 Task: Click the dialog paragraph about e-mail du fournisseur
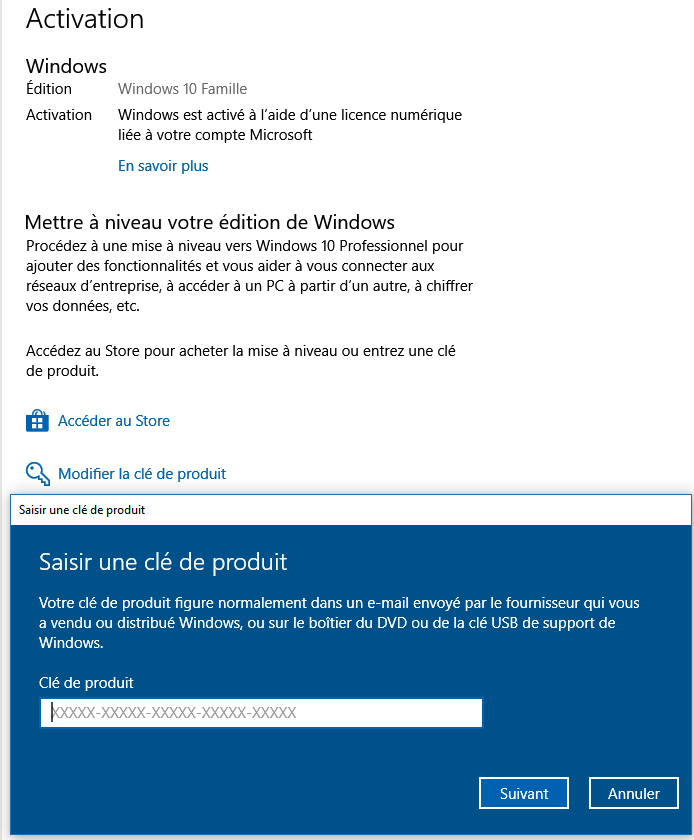[x=339, y=622]
